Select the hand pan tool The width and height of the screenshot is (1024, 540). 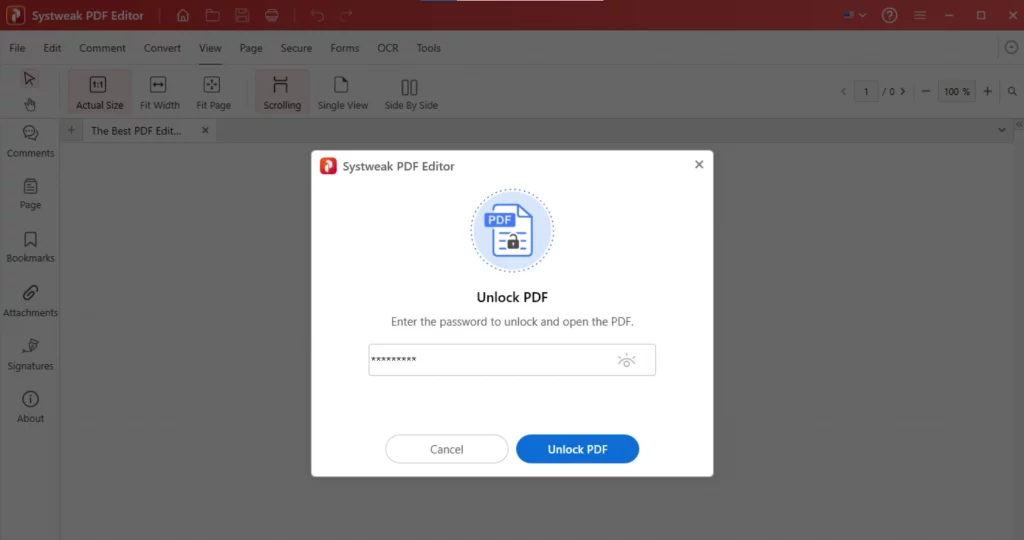(x=30, y=104)
